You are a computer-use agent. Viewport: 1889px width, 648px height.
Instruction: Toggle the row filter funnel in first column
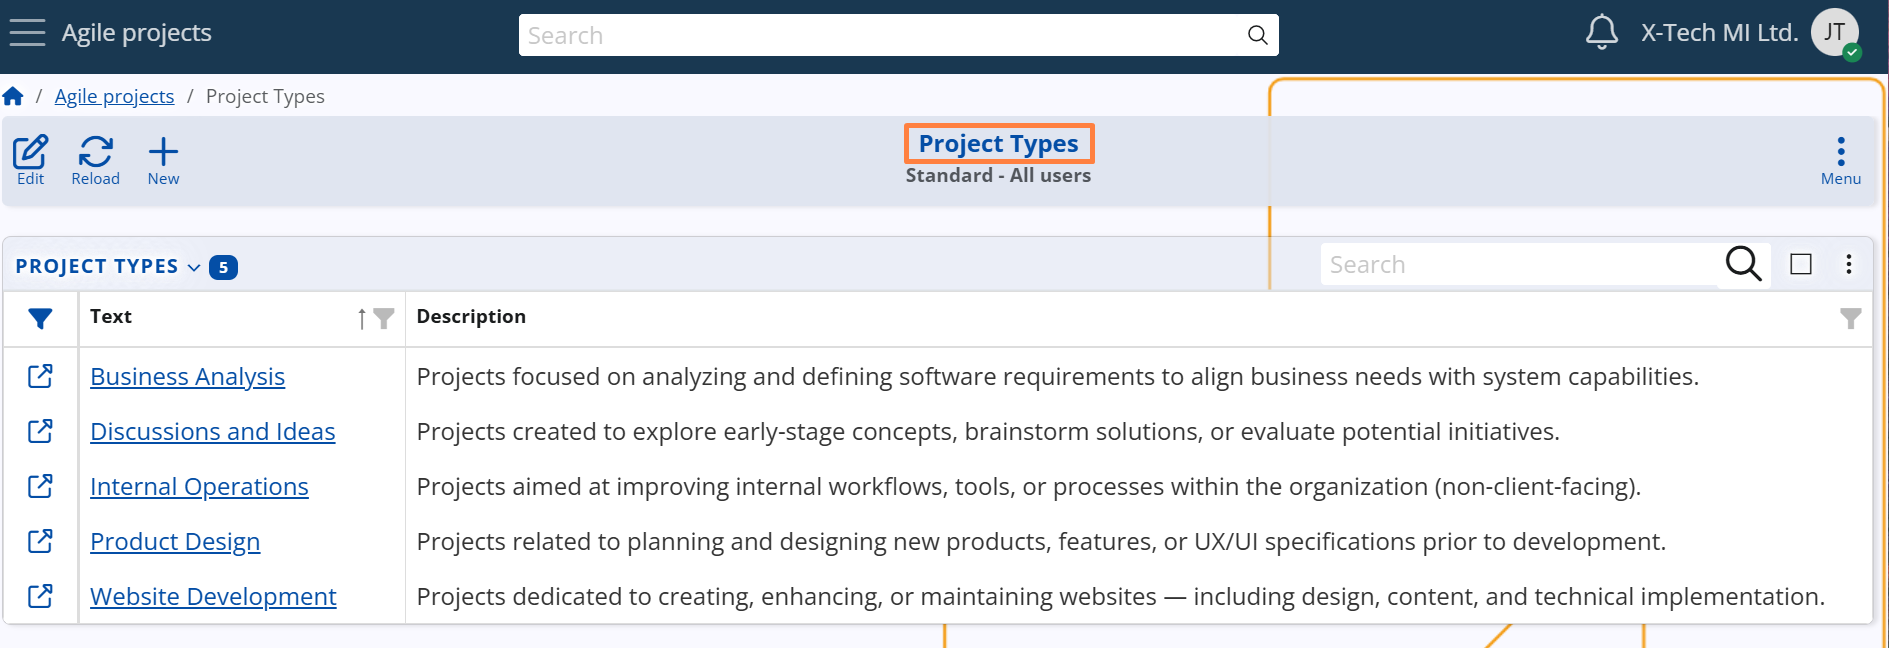pyautogui.click(x=40, y=318)
